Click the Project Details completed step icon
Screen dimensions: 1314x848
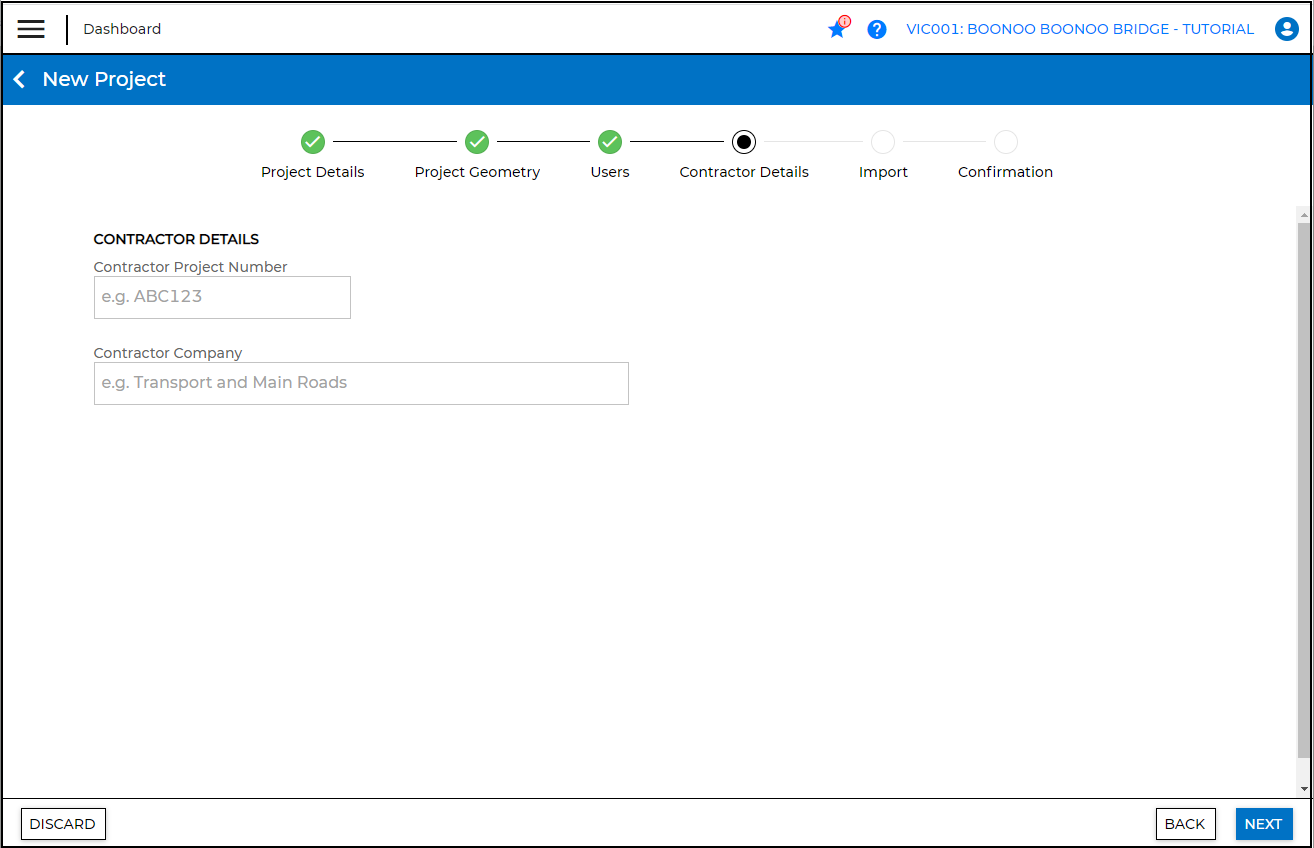point(313,142)
